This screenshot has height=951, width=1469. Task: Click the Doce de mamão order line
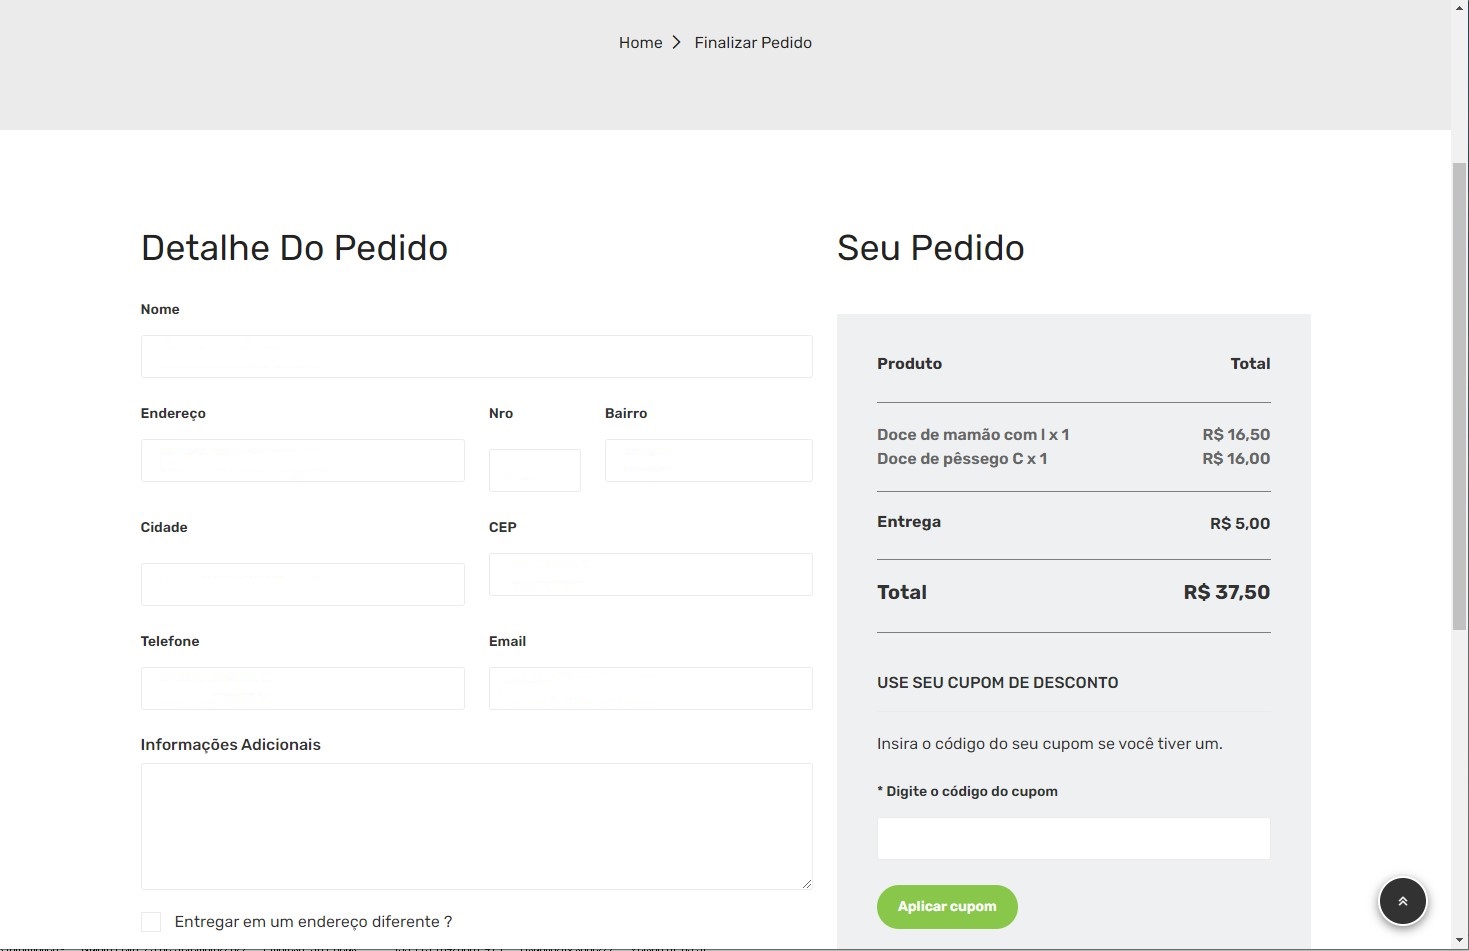[973, 434]
